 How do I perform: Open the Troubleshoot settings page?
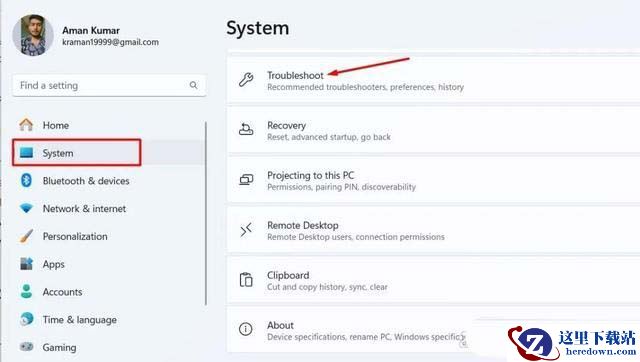pos(433,80)
